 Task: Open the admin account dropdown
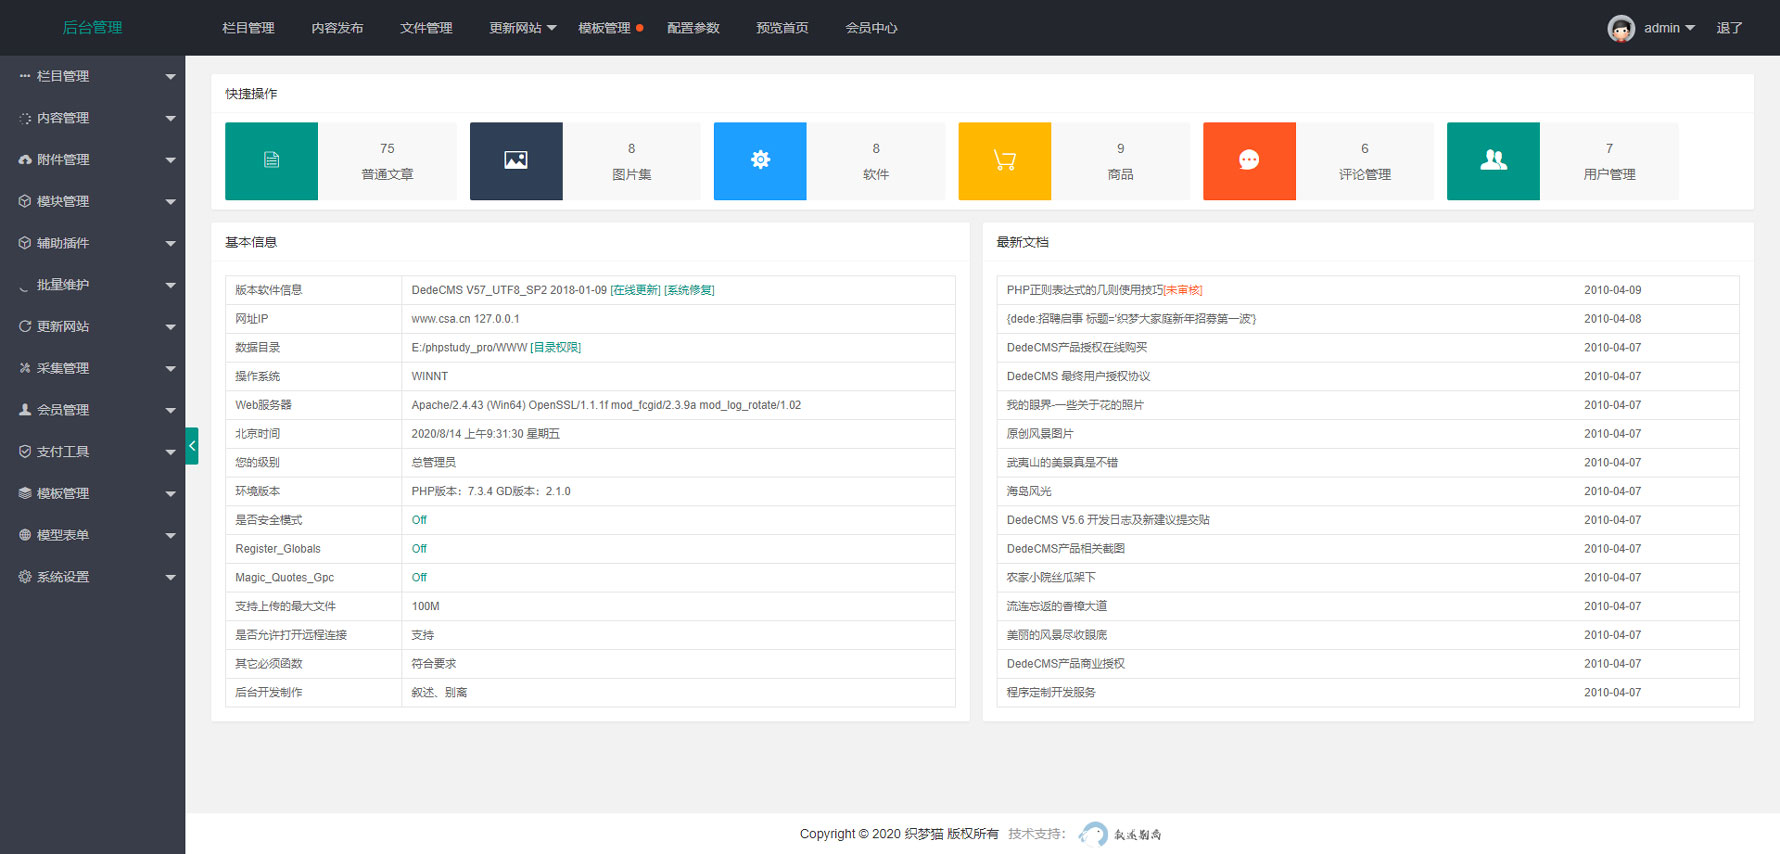click(1669, 28)
